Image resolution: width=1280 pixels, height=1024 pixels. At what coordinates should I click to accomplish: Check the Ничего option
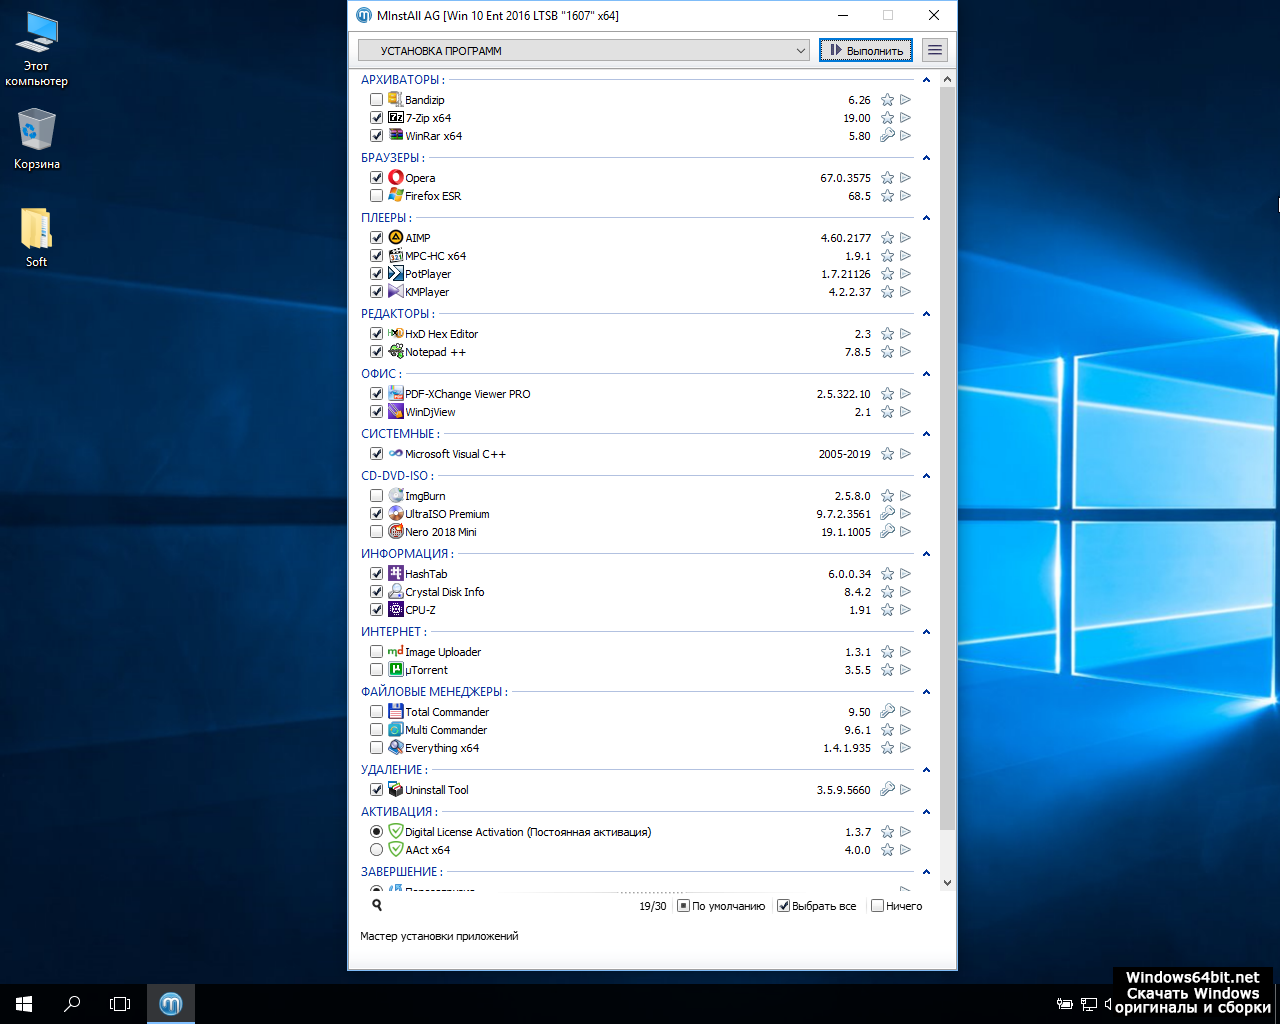click(x=877, y=906)
